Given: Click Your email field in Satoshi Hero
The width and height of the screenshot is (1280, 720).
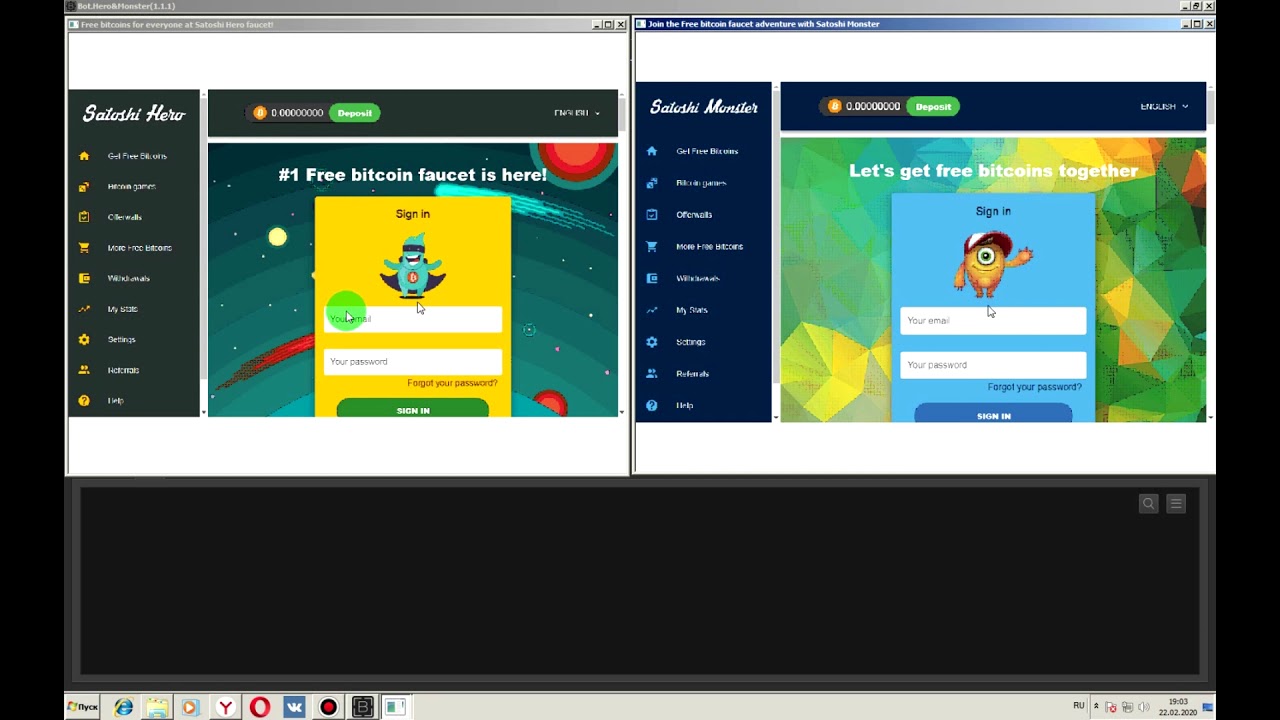Looking at the screenshot, I should pyautogui.click(x=413, y=319).
